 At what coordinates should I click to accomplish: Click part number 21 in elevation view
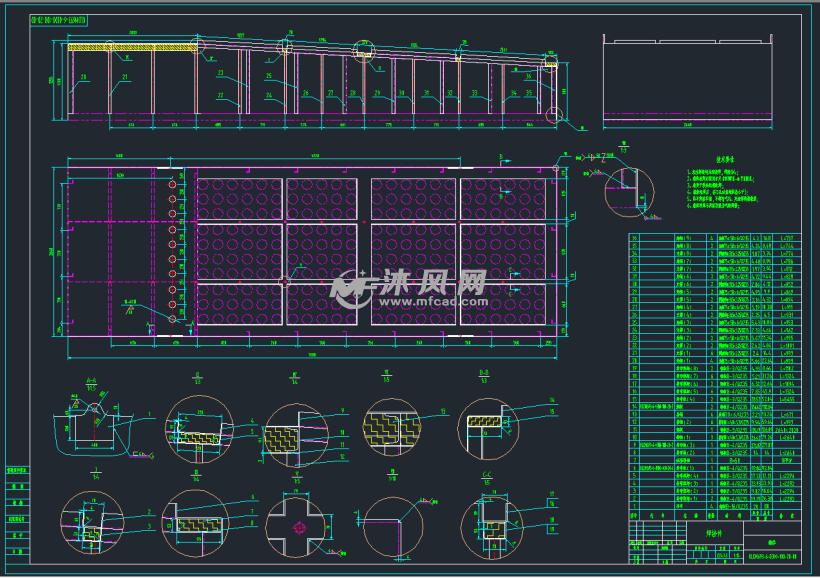click(x=125, y=77)
